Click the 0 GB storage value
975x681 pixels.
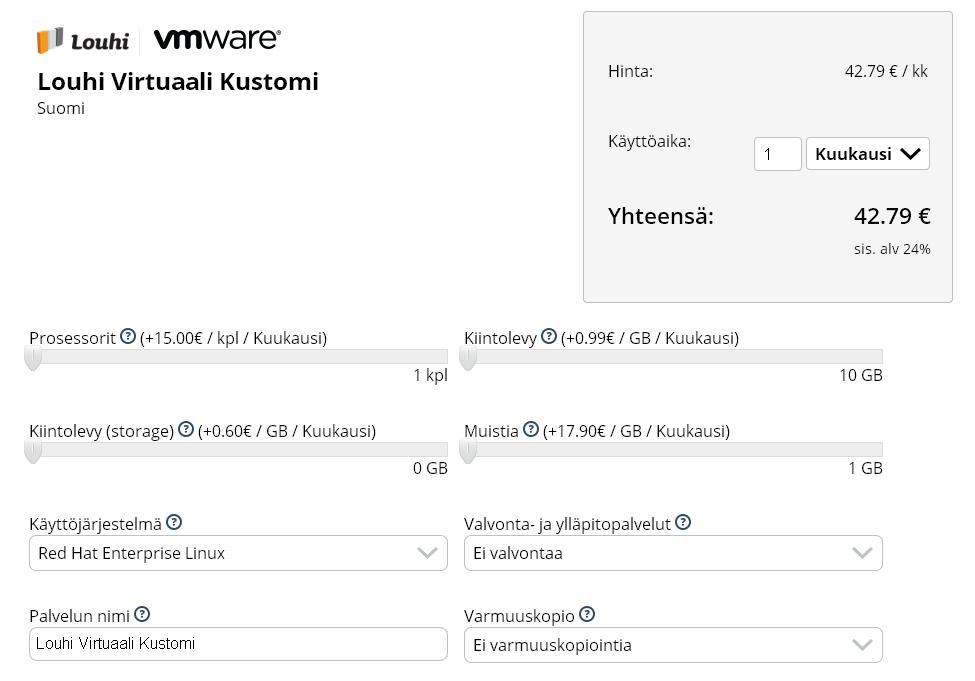tap(430, 468)
